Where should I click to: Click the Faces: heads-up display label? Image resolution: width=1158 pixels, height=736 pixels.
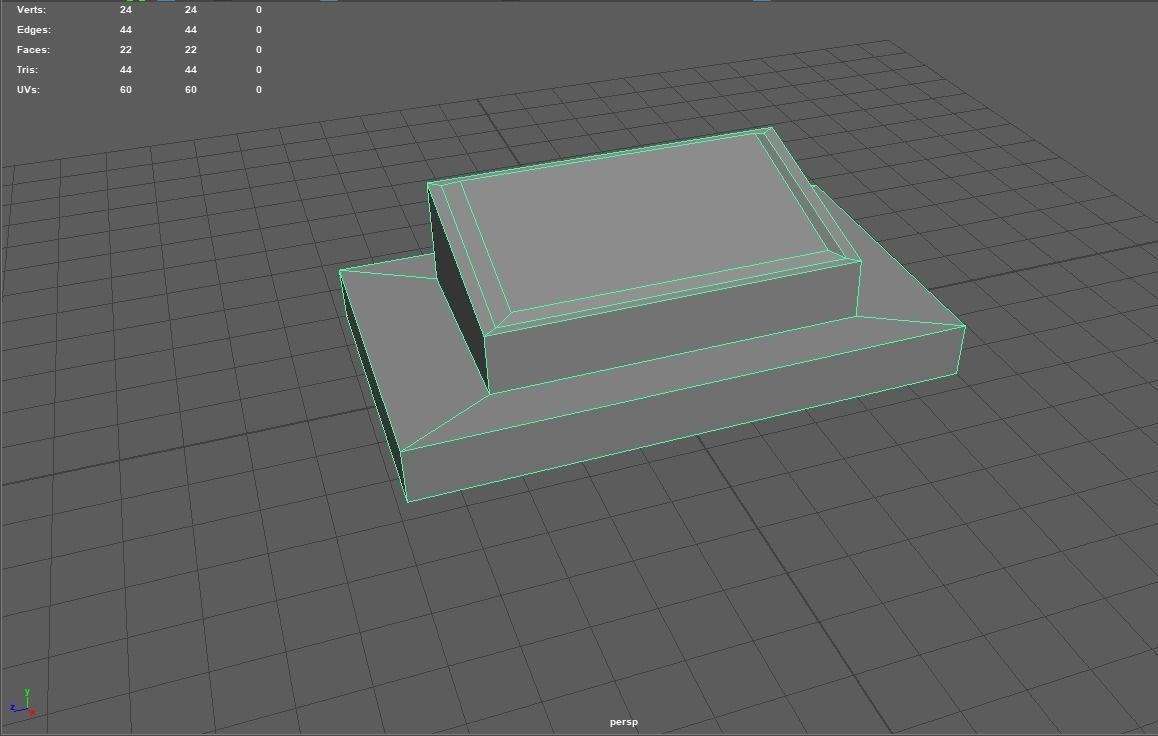[33, 49]
